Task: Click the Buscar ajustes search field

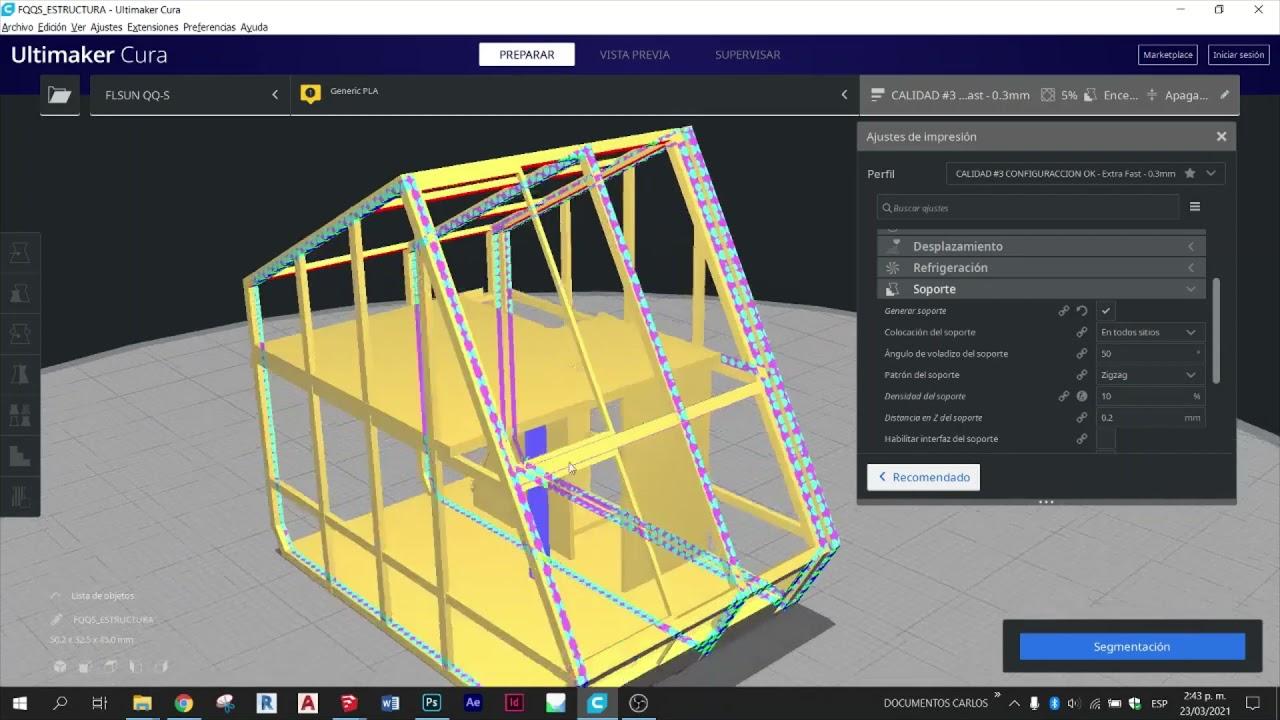Action: pyautogui.click(x=1028, y=207)
